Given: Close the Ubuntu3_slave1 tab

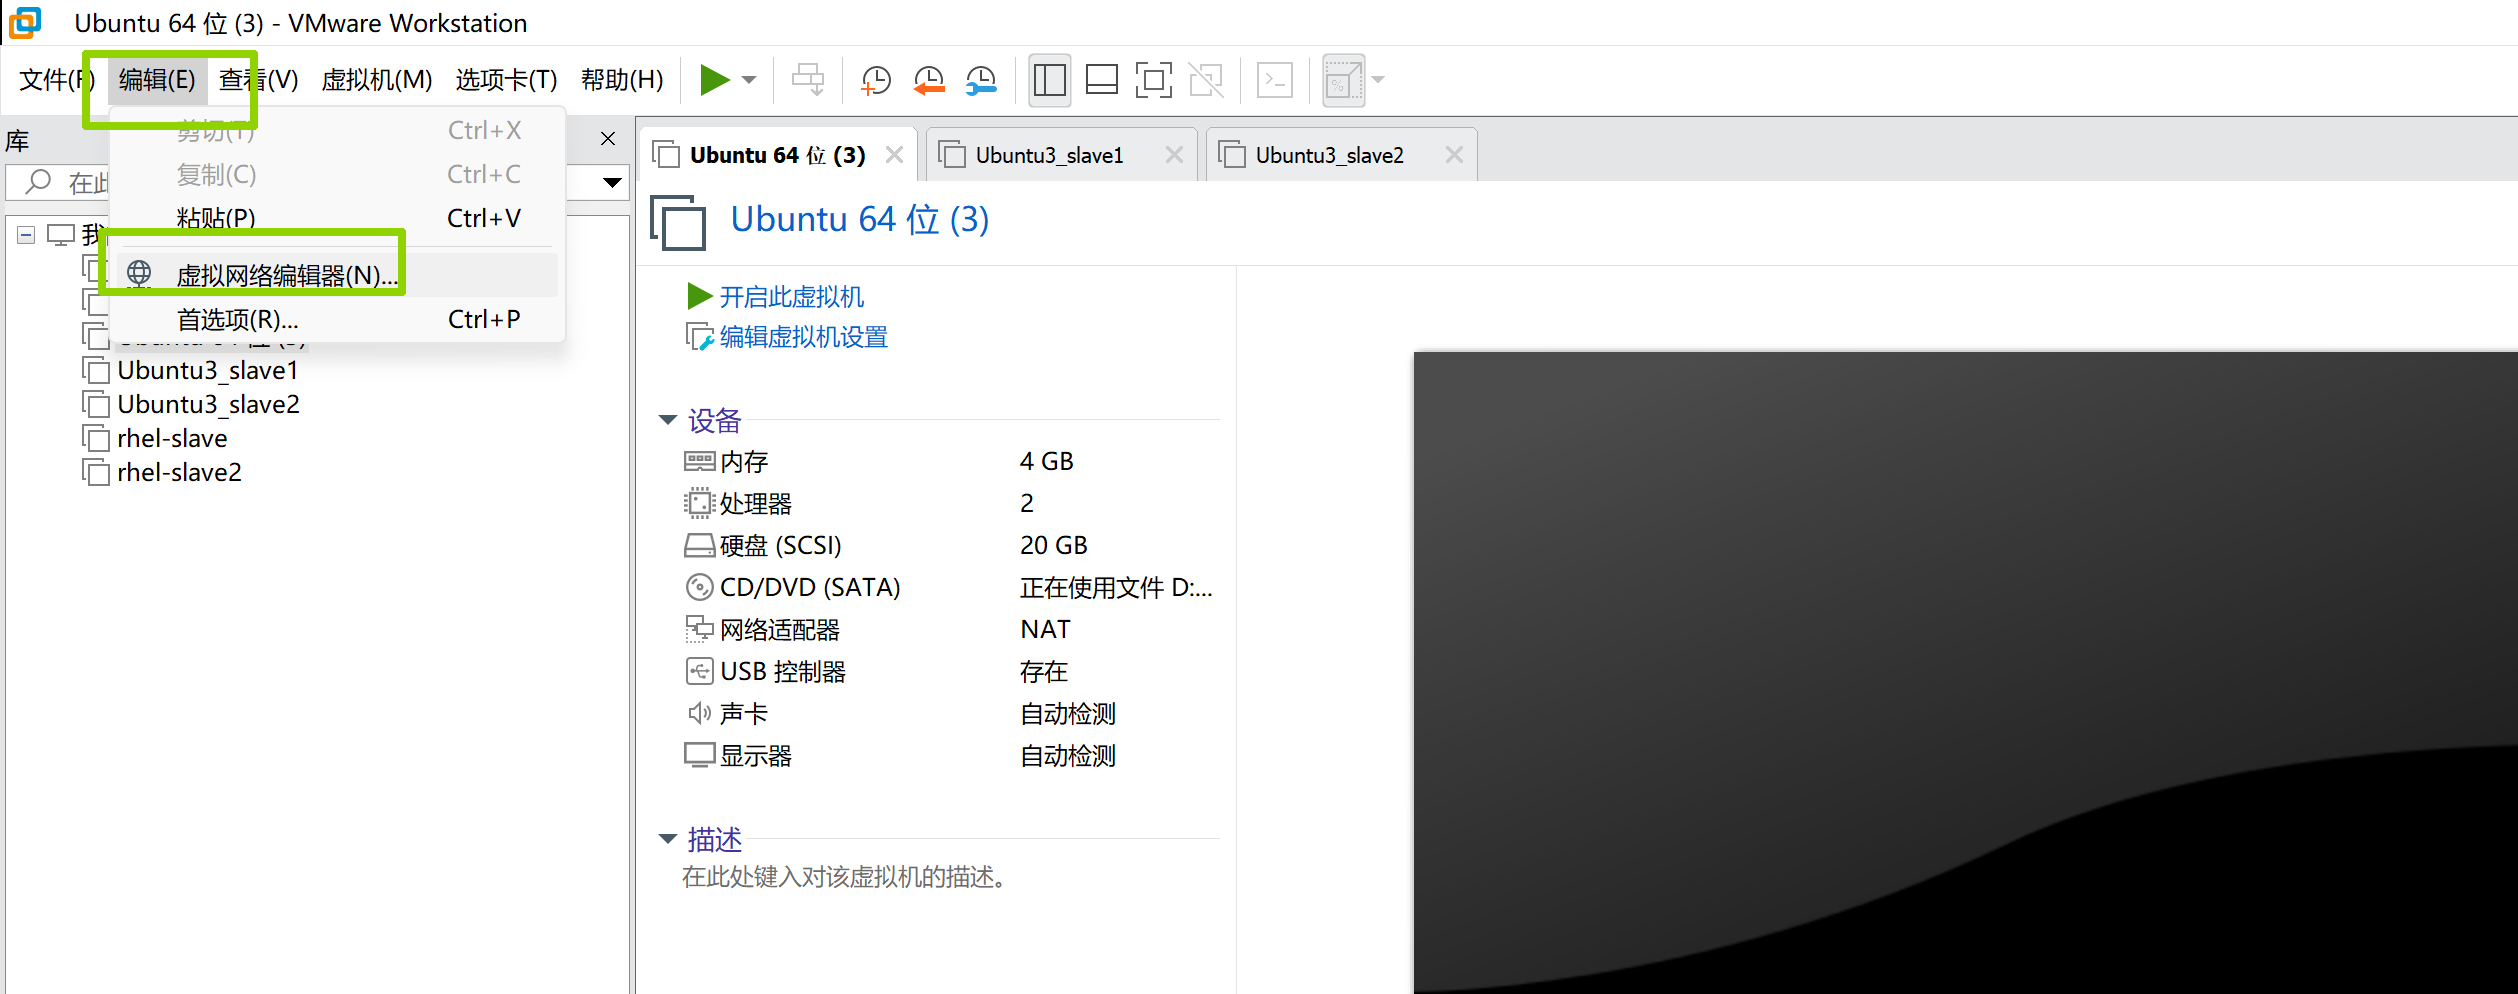Looking at the screenshot, I should (x=1174, y=155).
